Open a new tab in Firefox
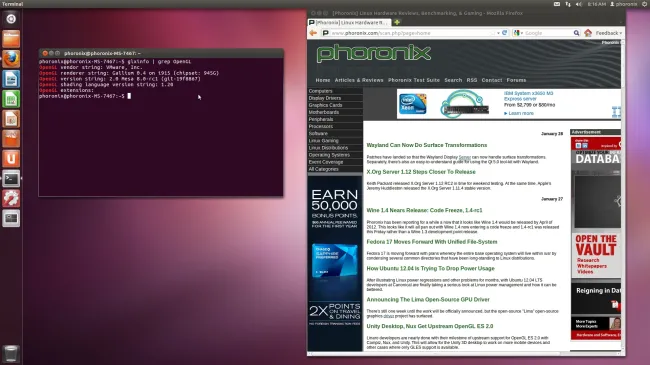Viewport: 650px width, 365px height. click(397, 22)
